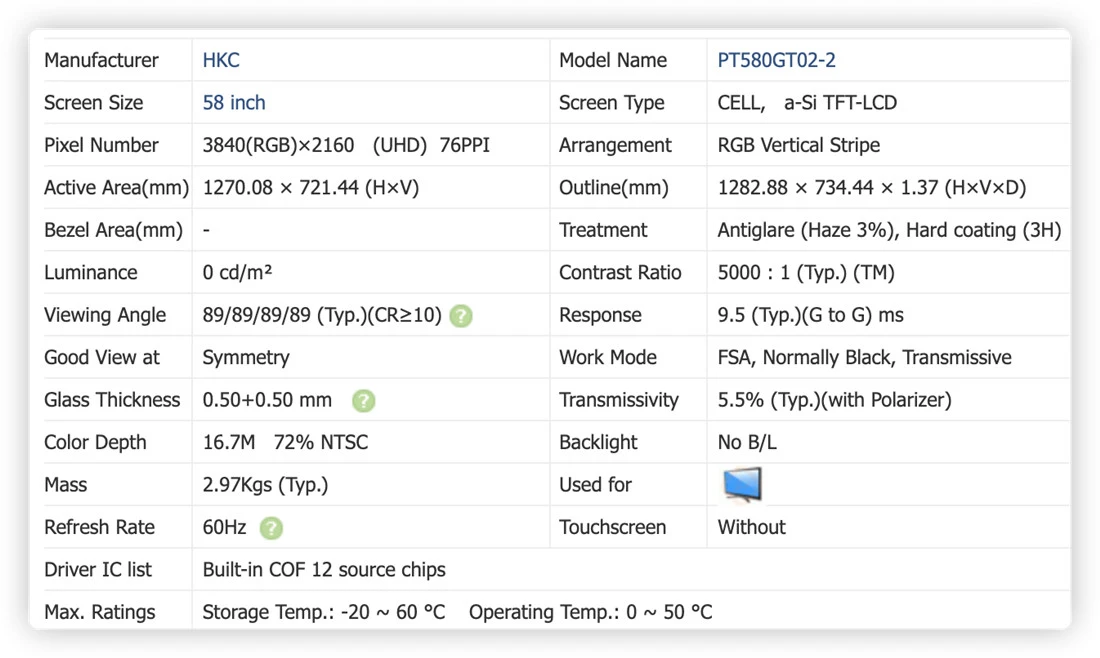Screen dimensions: 1100x658
Task: Select the Screen Type value CELL, a-Si TFT-LCD
Action: [x=807, y=103]
